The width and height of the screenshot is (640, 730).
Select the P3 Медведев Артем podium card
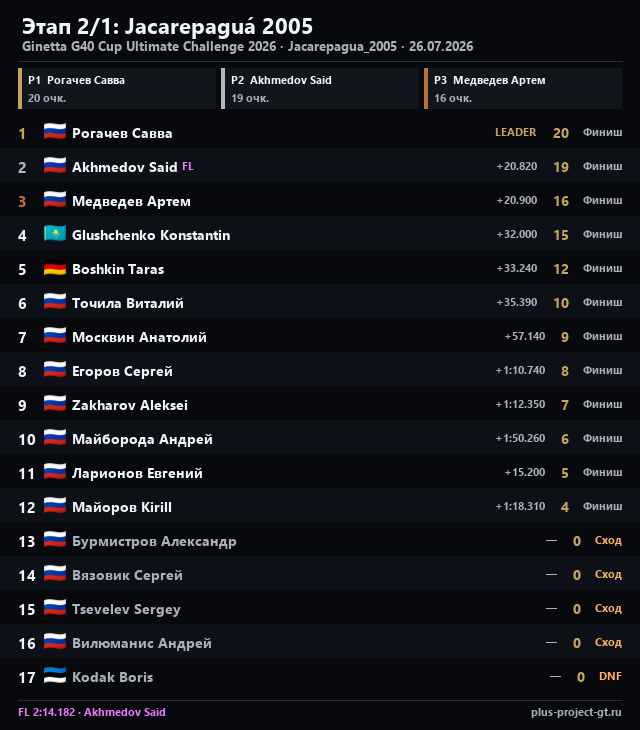(523, 88)
